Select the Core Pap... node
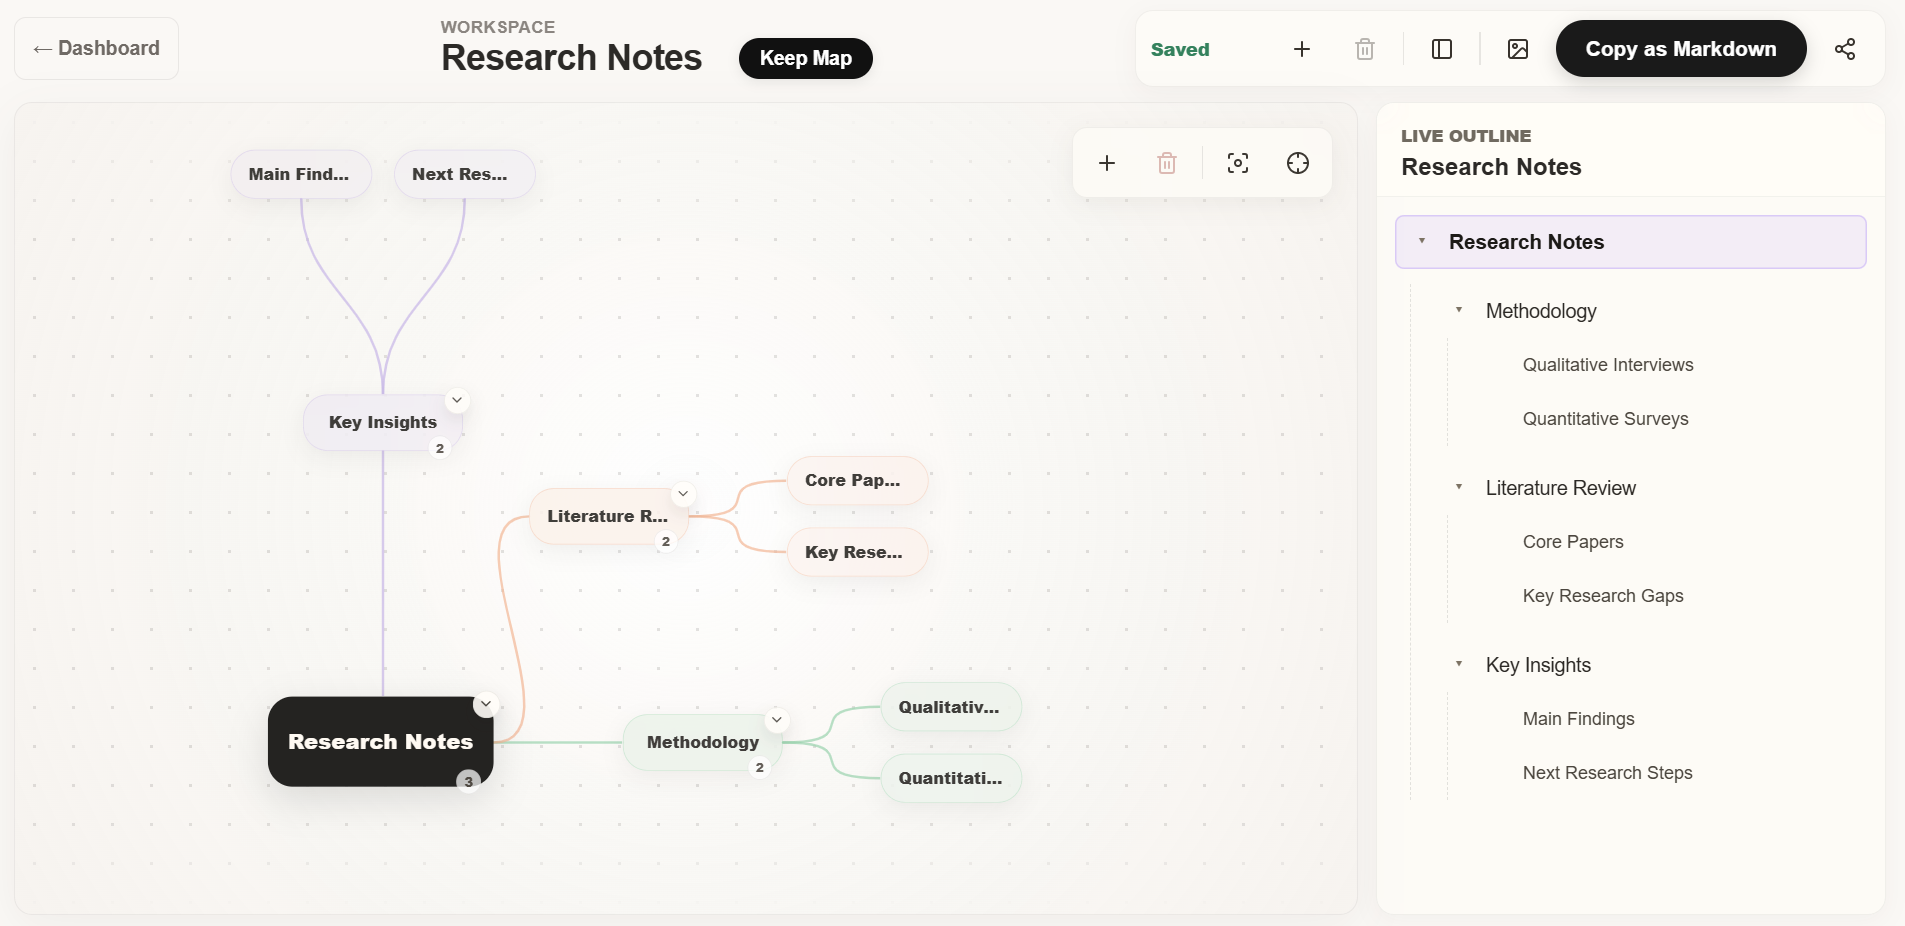1905x926 pixels. pos(857,480)
